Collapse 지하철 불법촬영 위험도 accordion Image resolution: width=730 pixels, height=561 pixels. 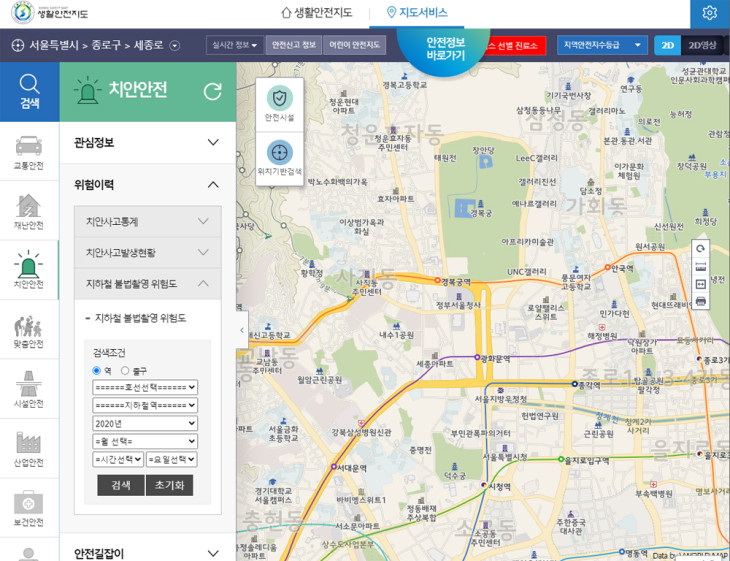(148, 284)
